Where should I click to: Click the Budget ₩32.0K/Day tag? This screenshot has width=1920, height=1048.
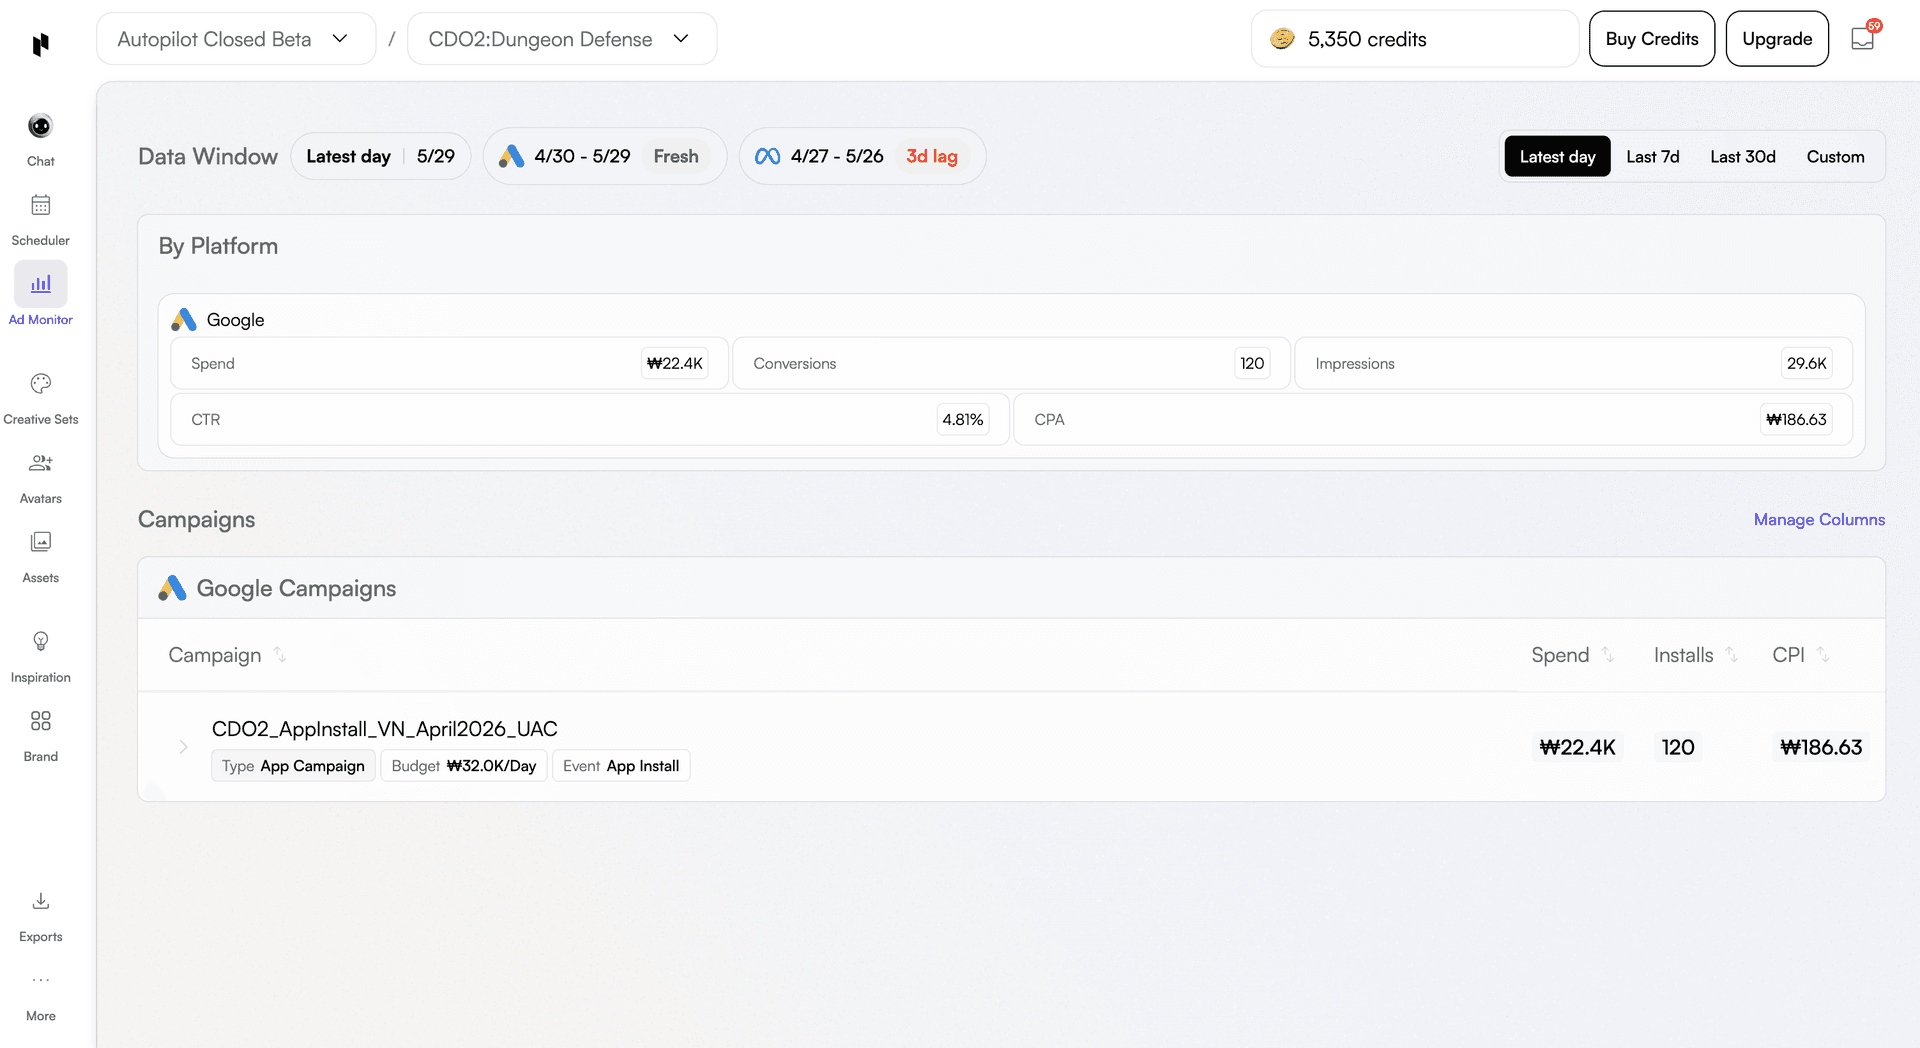464,766
